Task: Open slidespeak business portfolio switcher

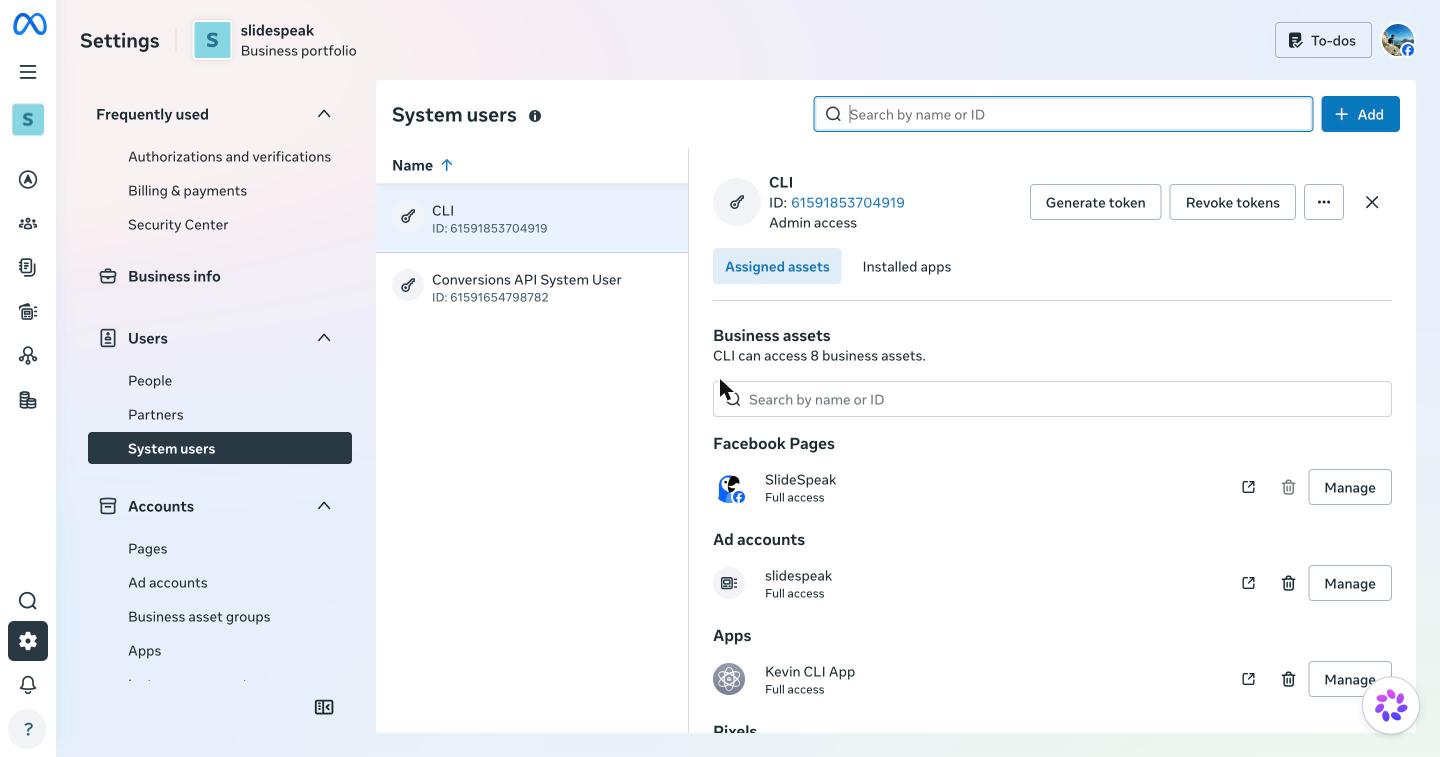Action: [275, 40]
